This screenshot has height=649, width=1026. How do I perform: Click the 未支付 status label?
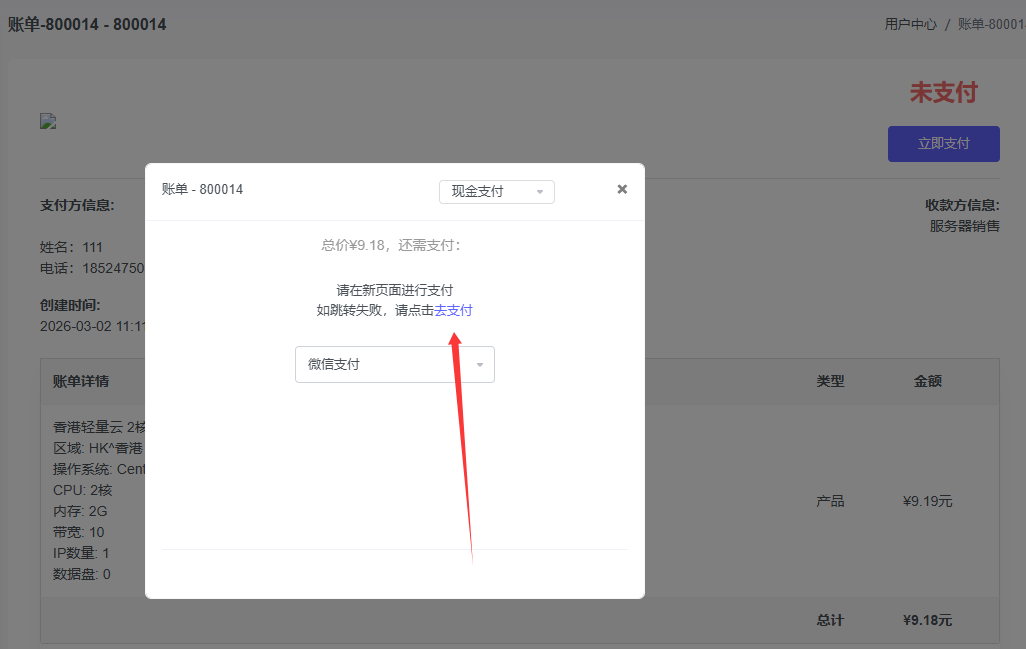coord(944,92)
